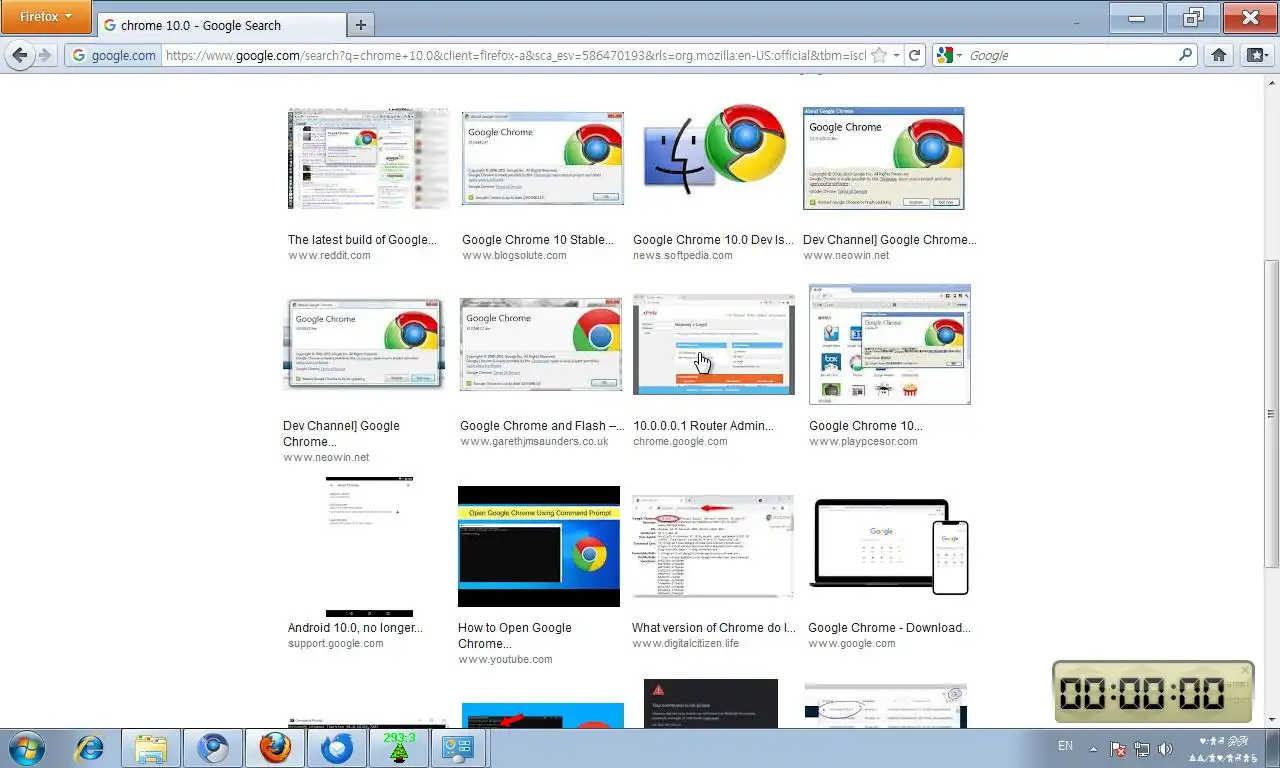Screen dimensions: 1280x768
Task: Open the 10.0.0.0.1 Router Admin thumbnail
Action: [x=714, y=344]
